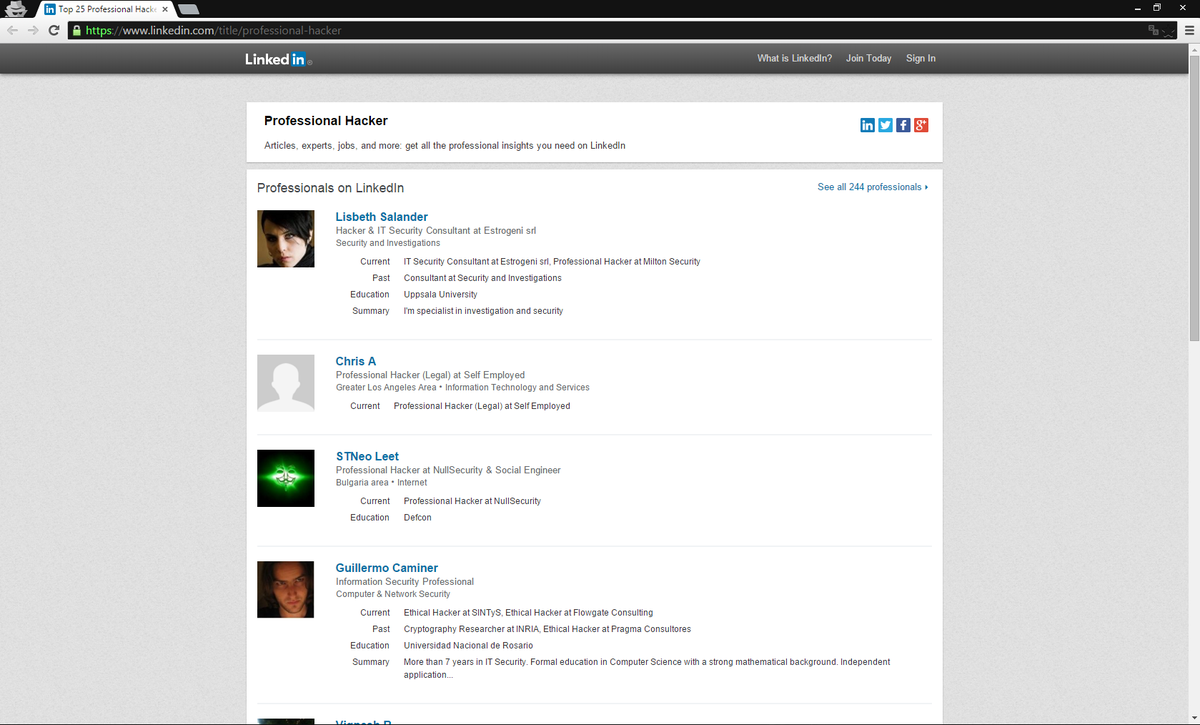Open Chris A profile name link

356,361
